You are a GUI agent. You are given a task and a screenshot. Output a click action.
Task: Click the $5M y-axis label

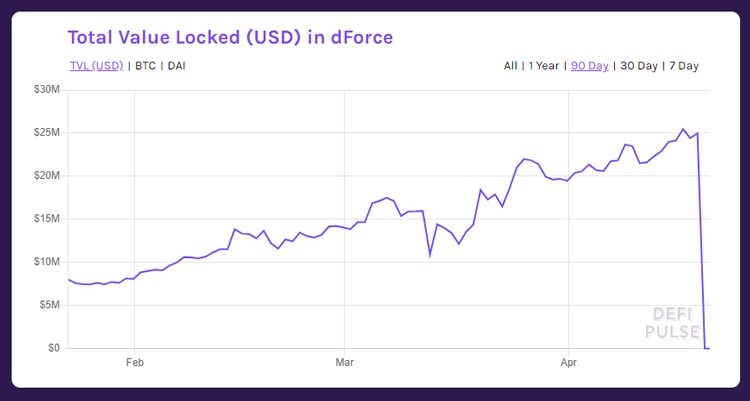coord(50,305)
